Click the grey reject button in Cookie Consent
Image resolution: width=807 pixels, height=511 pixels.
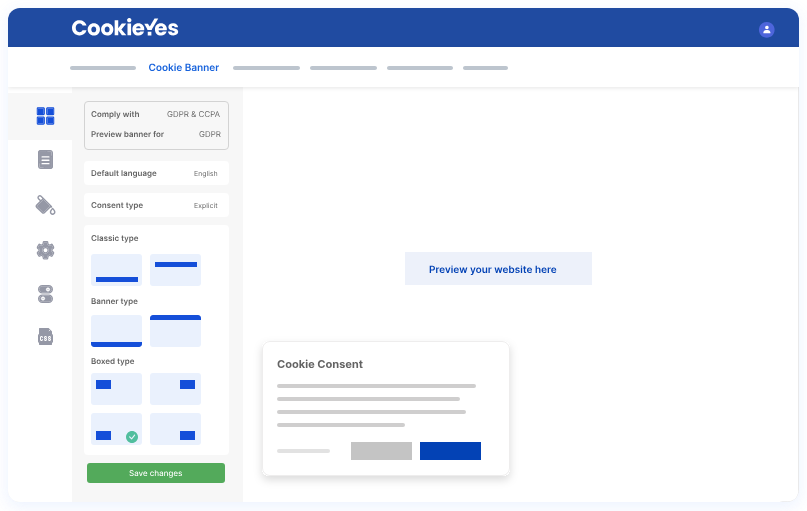pos(381,451)
